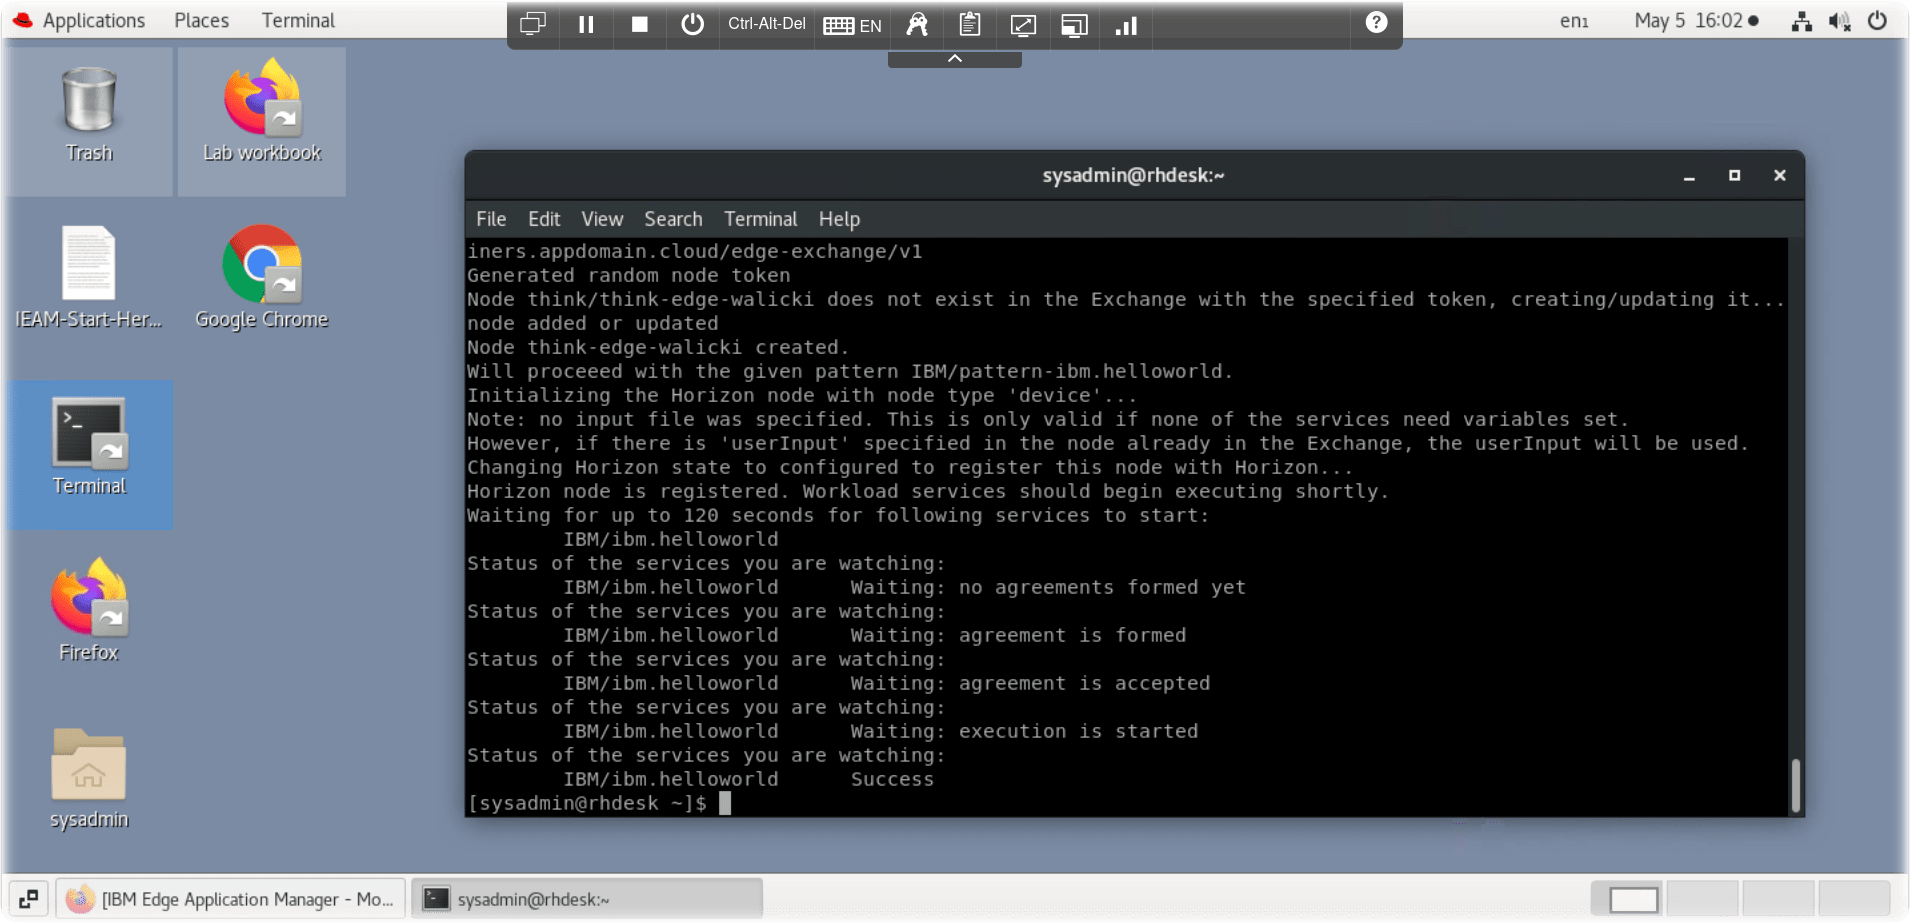Click 'node added or updated' line
This screenshot has height=923, width=1910.
pos(593,323)
